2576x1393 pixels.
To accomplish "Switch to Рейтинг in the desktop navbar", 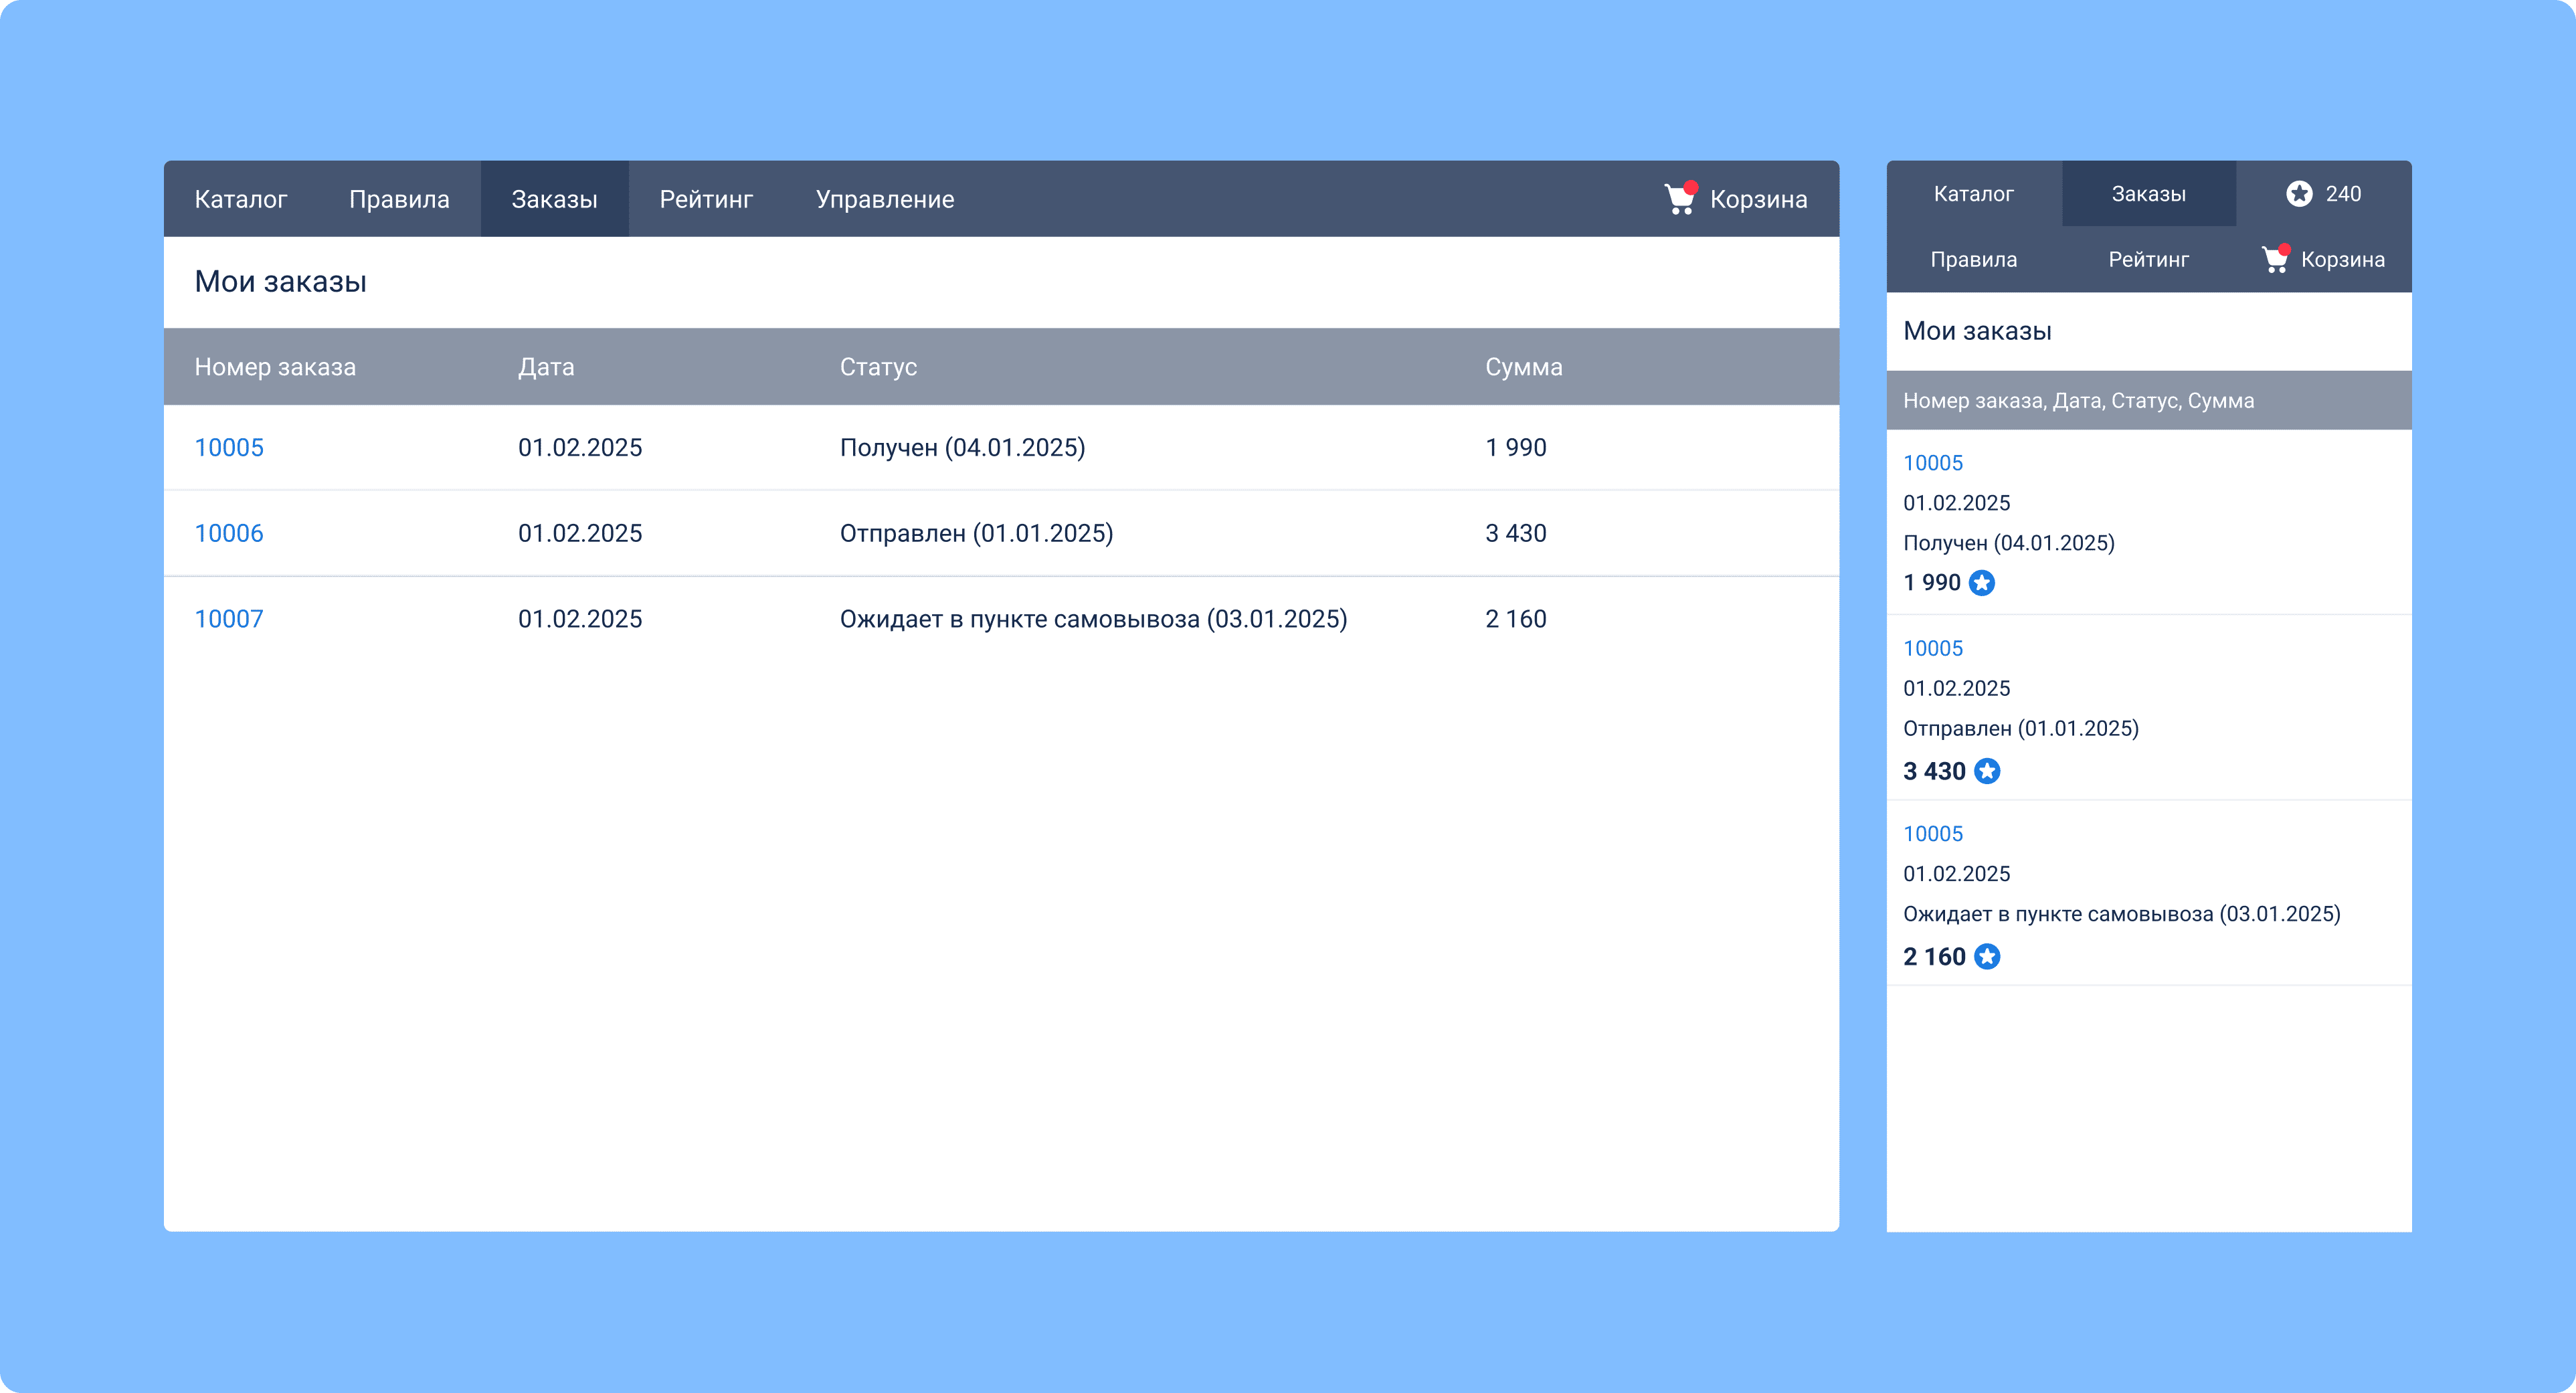I will 706,199.
